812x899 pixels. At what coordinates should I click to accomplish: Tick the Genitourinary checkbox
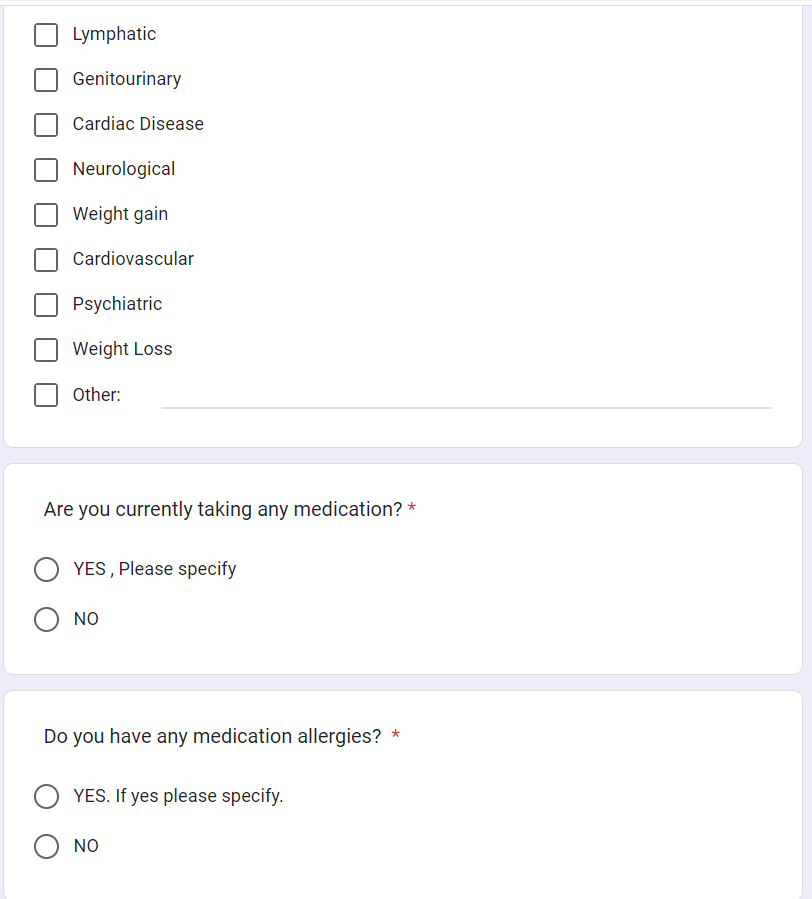pos(46,80)
